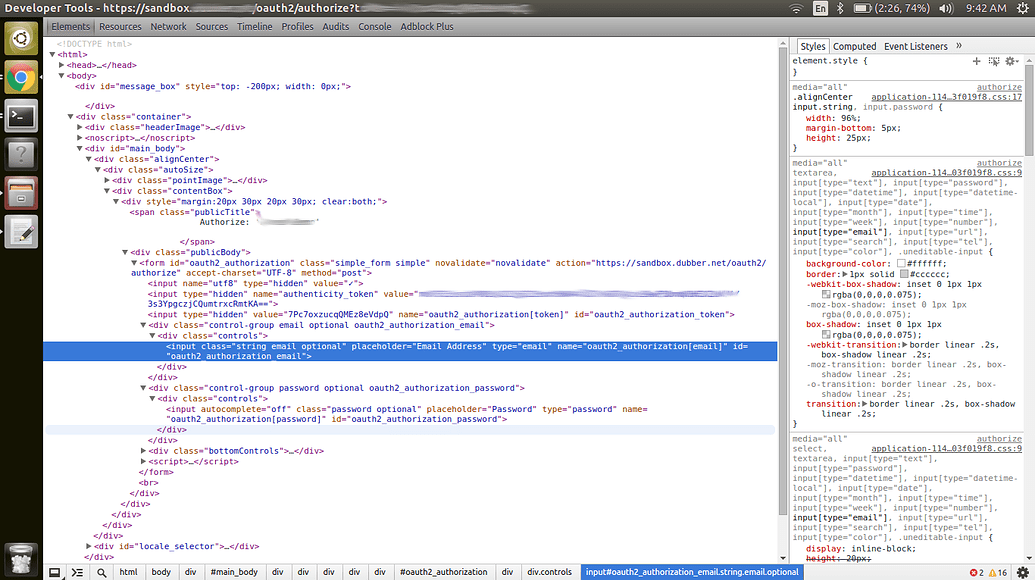Open the console drawer icon

pos(77,572)
